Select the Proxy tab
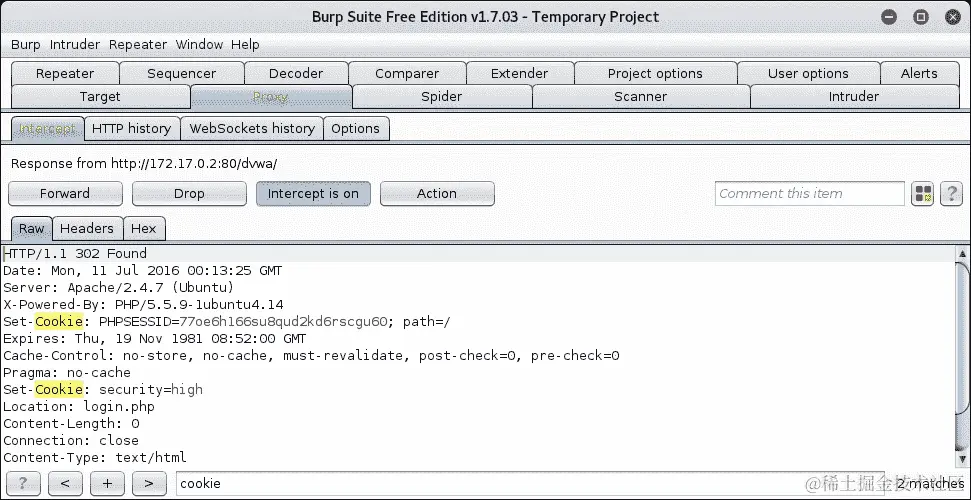This screenshot has height=500, width=971. pyautogui.click(x=271, y=97)
